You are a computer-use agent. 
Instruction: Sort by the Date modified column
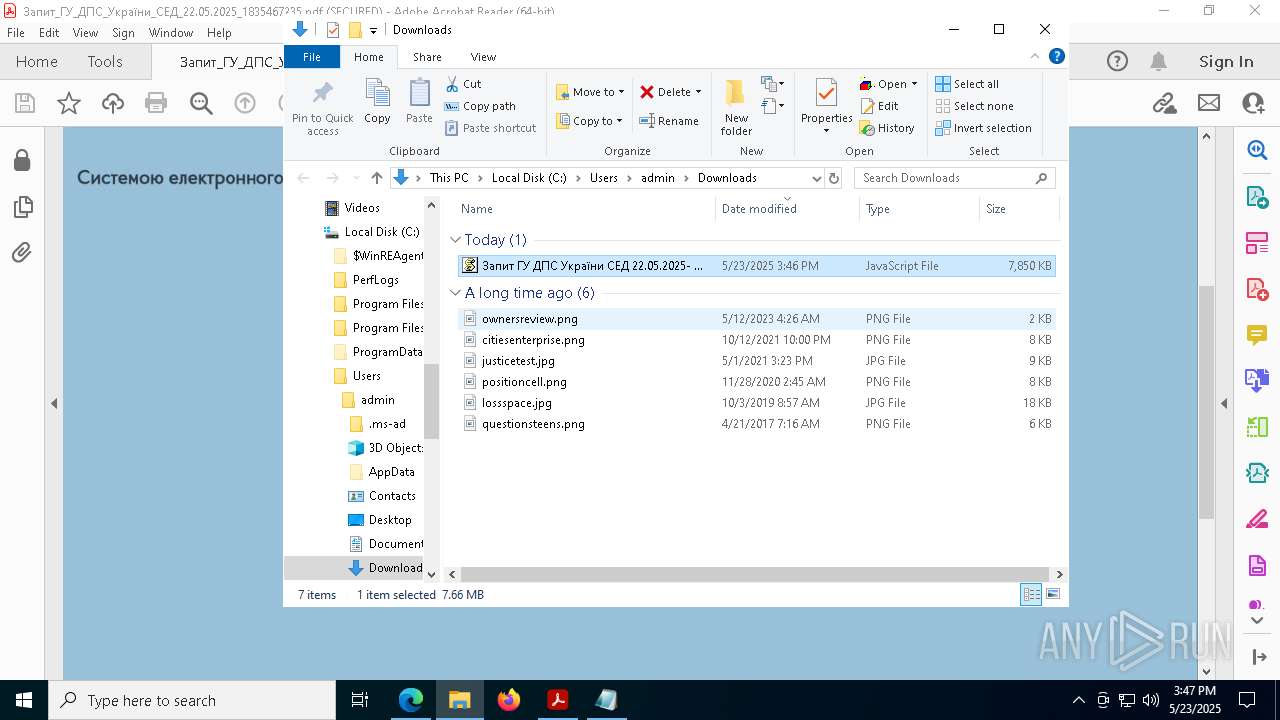tap(787, 208)
